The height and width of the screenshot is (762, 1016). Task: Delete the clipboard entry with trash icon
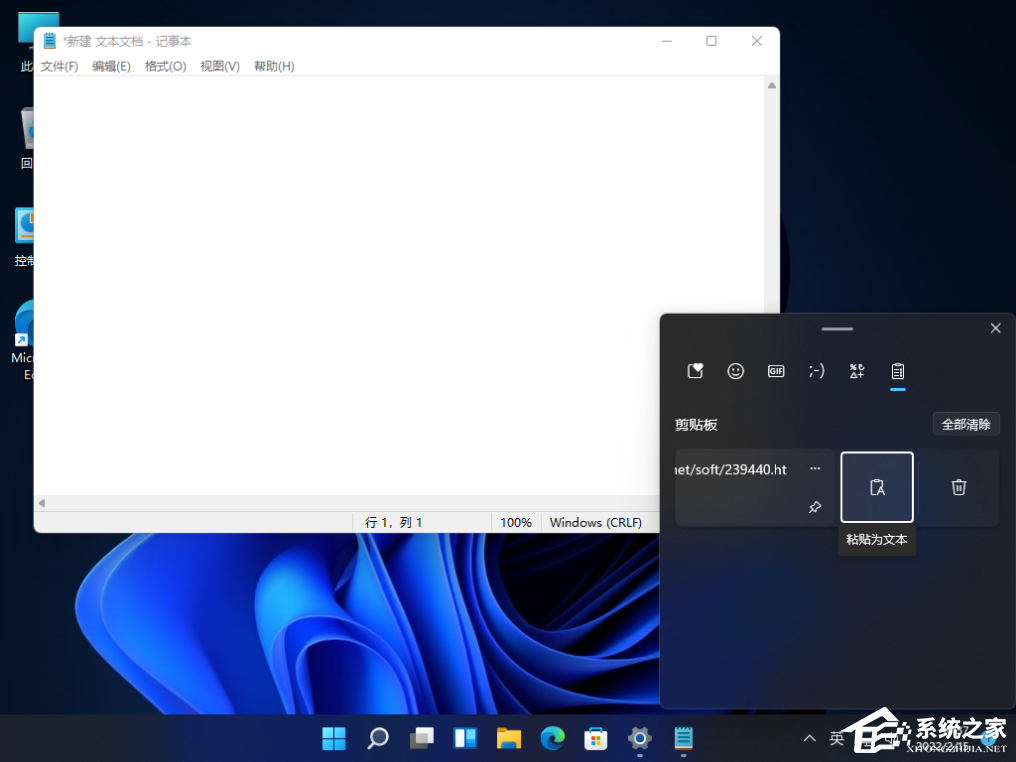click(x=958, y=487)
